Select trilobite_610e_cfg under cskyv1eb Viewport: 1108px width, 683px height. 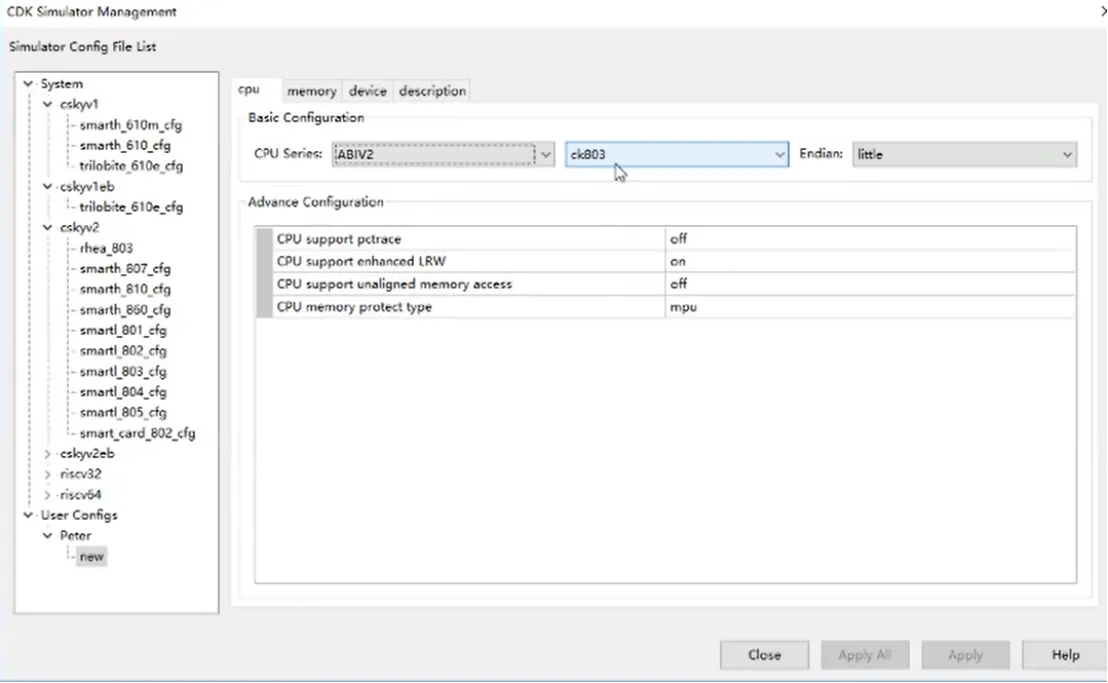pyautogui.click(x=131, y=207)
